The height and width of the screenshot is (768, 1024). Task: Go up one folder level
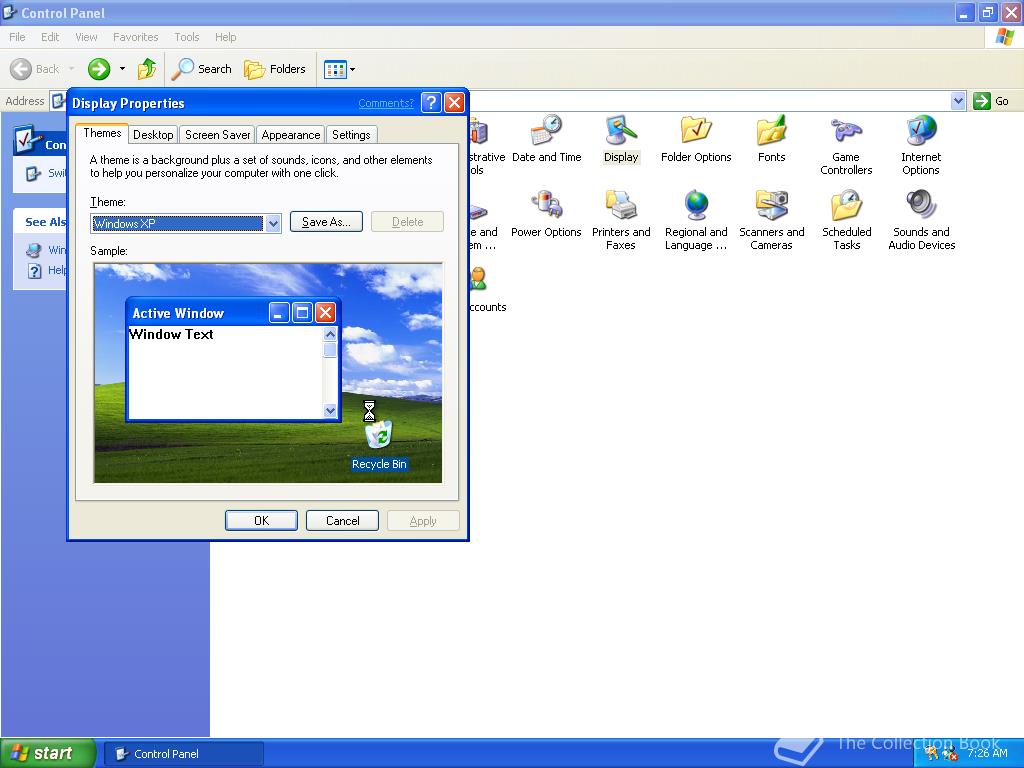(x=147, y=69)
